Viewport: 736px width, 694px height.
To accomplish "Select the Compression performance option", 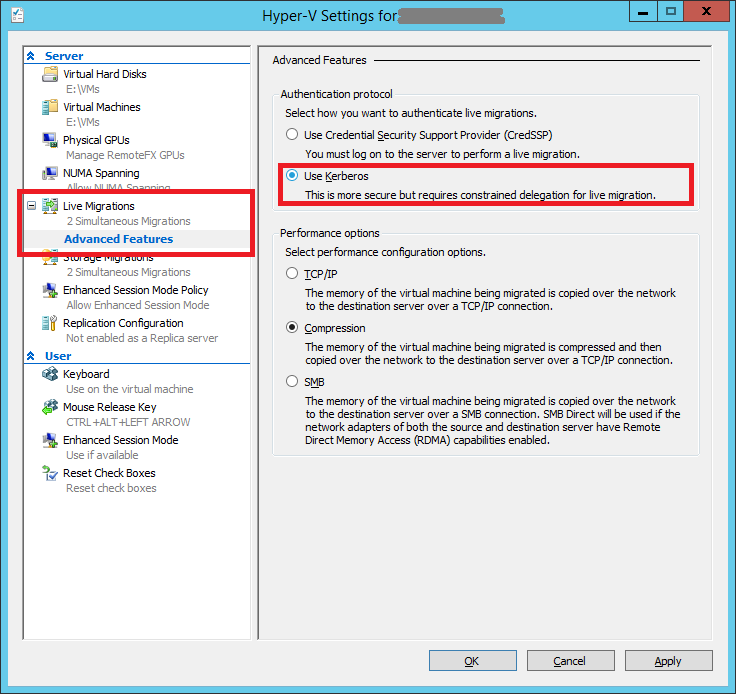I will click(292, 327).
